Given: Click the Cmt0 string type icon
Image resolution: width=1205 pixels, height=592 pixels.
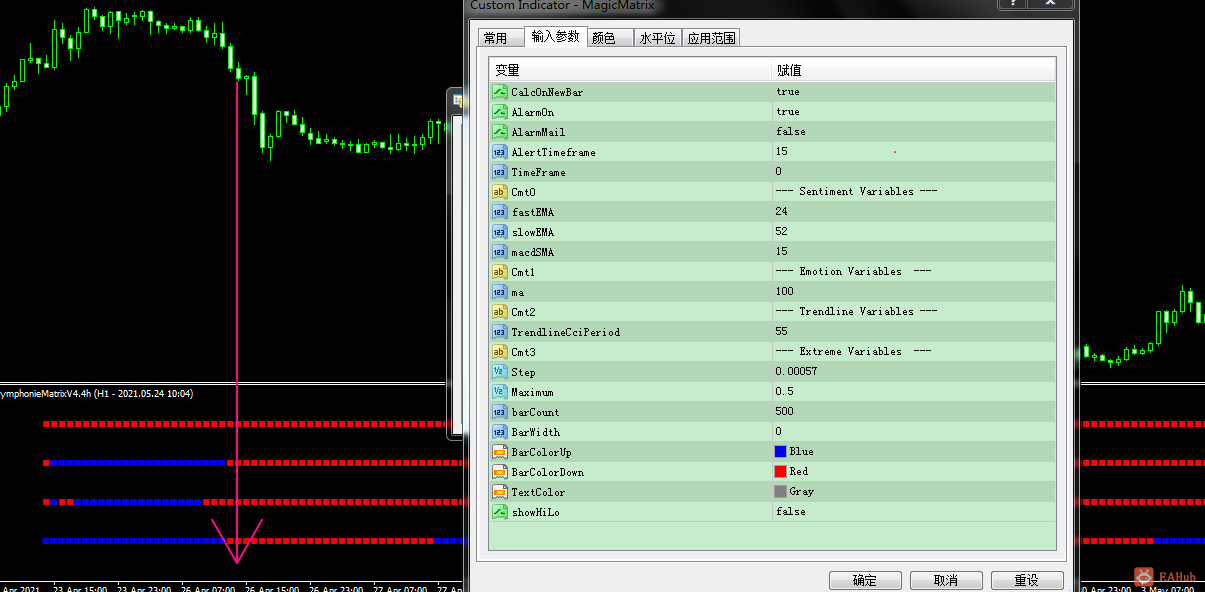Looking at the screenshot, I should coord(499,192).
